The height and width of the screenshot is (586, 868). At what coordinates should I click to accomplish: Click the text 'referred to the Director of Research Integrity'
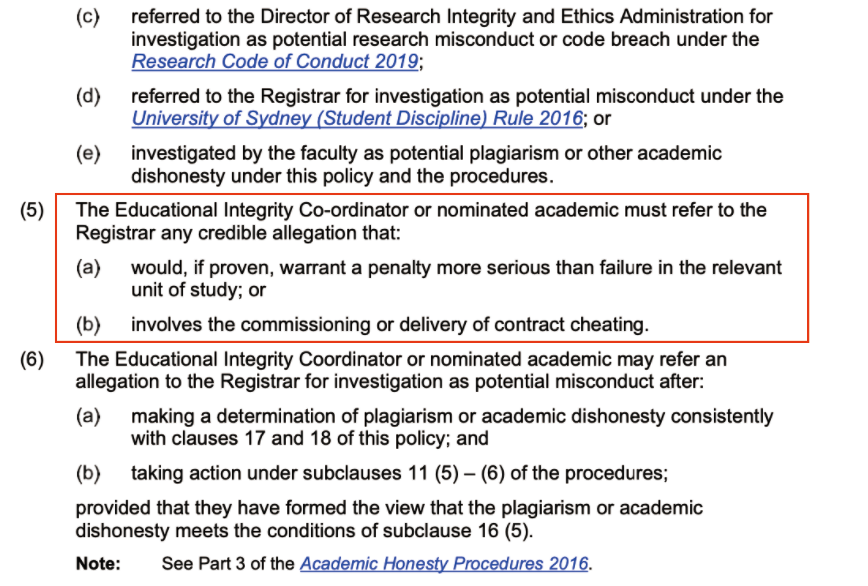(330, 19)
